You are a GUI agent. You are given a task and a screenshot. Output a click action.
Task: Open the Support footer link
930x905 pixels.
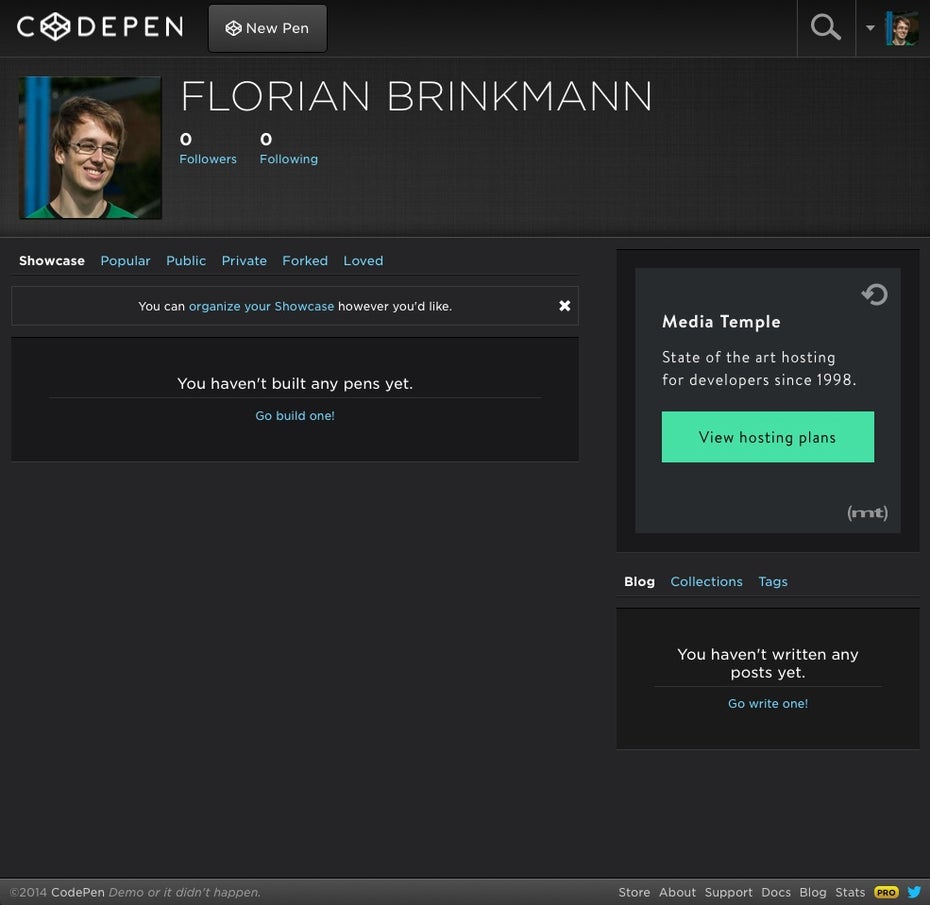[728, 893]
